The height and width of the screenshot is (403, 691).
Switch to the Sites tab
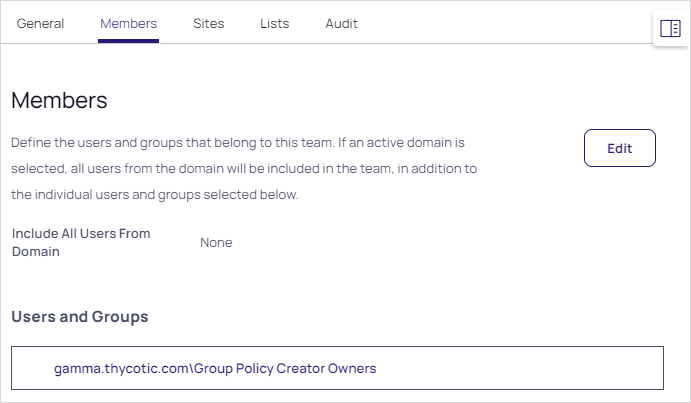point(209,23)
